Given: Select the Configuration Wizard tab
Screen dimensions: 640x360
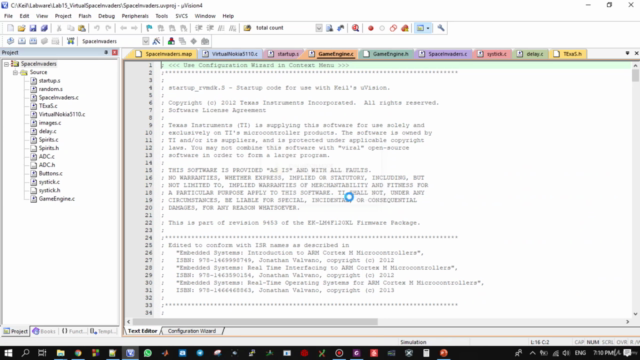Looking at the screenshot, I should 192,331.
